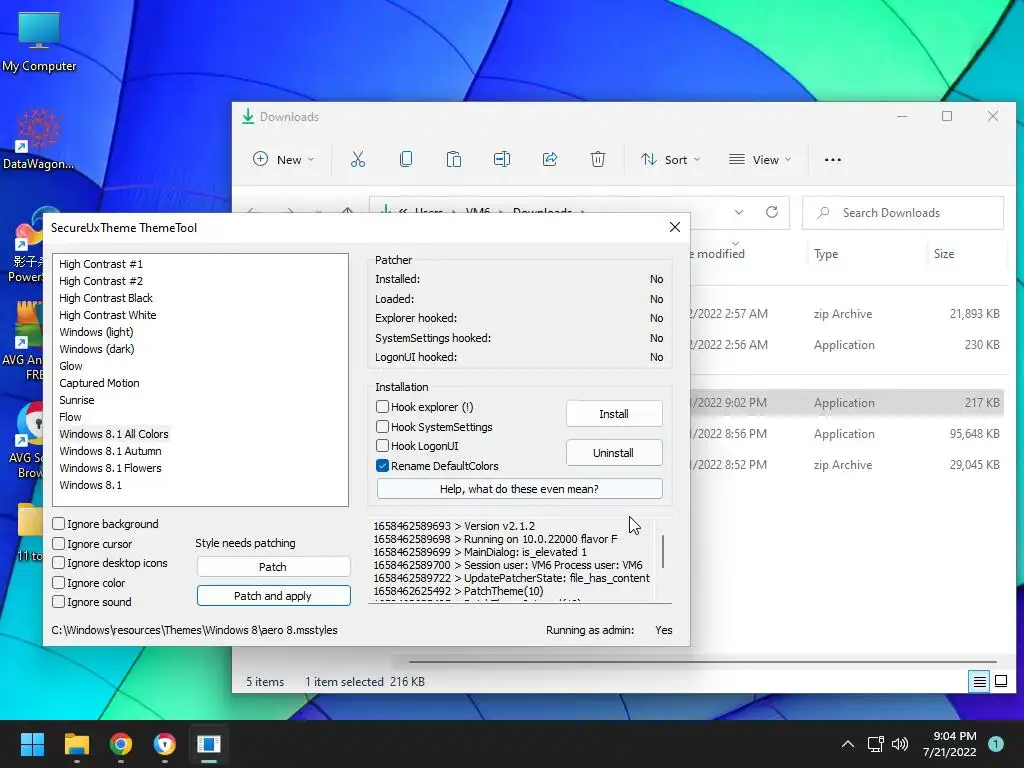Open the clock showing 9:04 PM
The width and height of the screenshot is (1024, 768).
tap(950, 744)
